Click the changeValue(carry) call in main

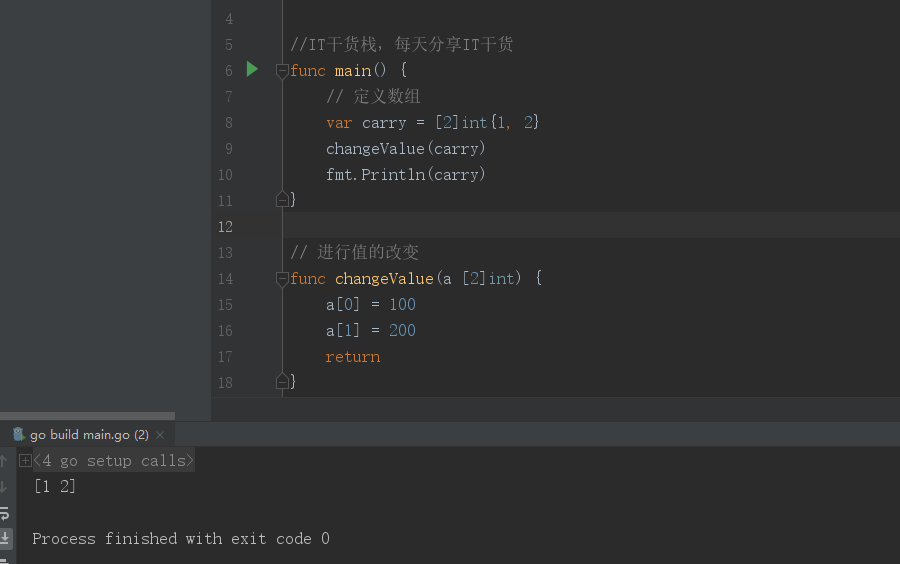click(405, 149)
